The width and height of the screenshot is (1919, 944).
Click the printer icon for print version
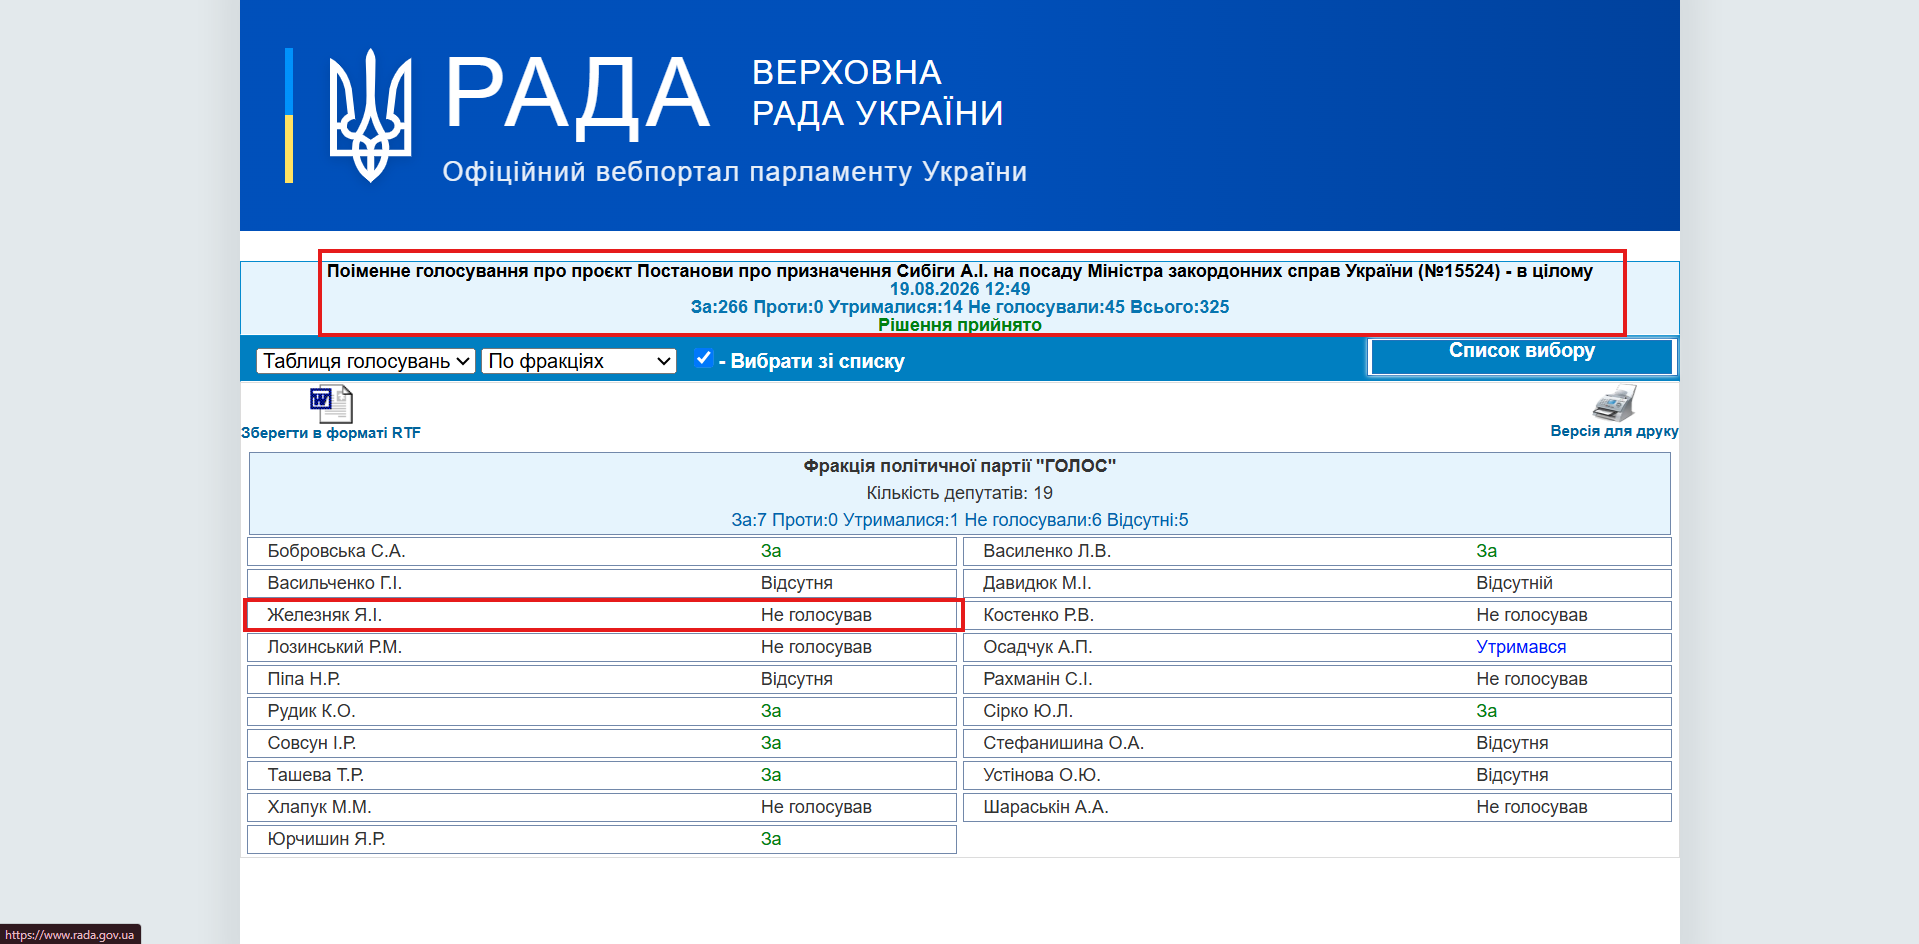tap(1614, 403)
